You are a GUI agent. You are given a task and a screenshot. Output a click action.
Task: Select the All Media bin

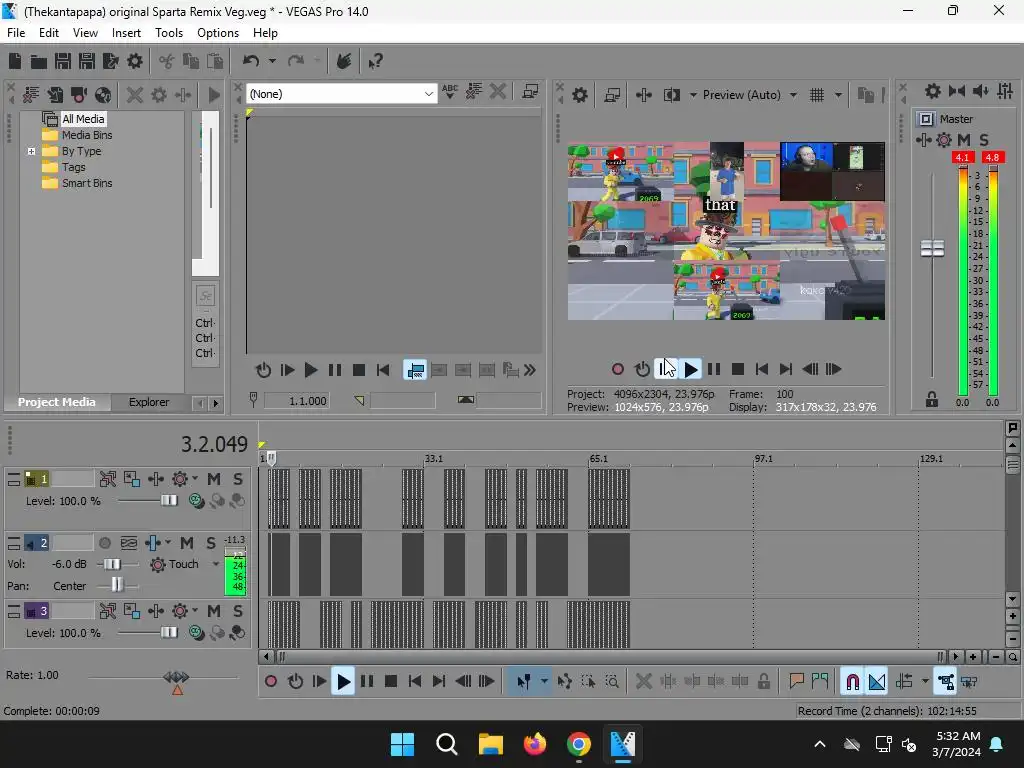point(83,119)
